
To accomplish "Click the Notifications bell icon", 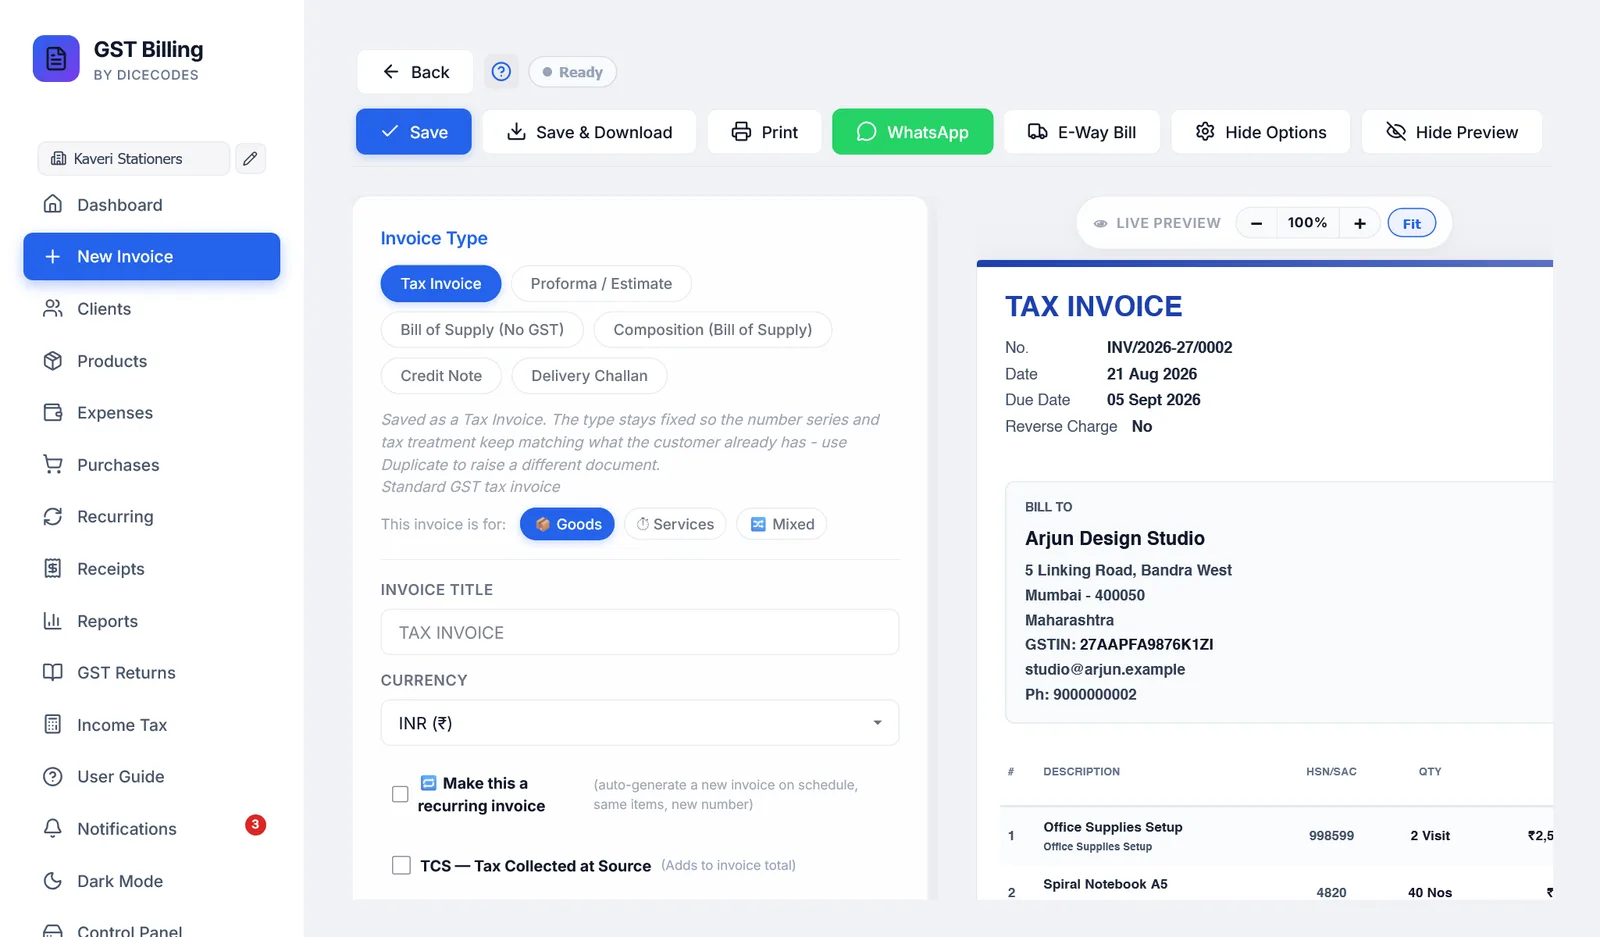I will click(x=53, y=828).
